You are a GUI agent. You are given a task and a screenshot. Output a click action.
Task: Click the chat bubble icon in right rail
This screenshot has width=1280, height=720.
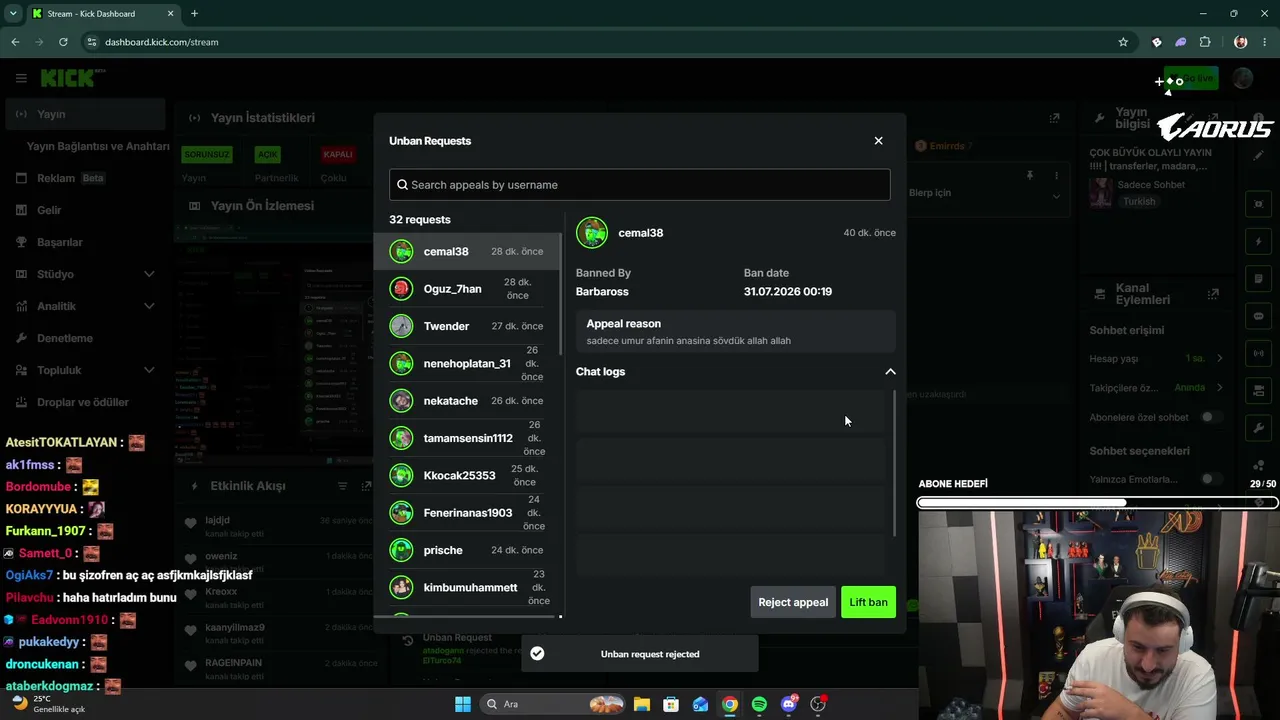1259,316
